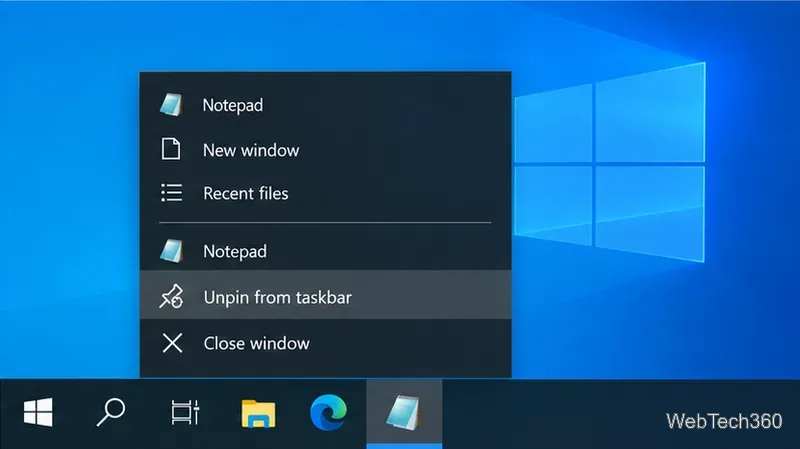The image size is (800, 449).
Task: Choose New window in the jump list
Action: pyautogui.click(x=326, y=150)
